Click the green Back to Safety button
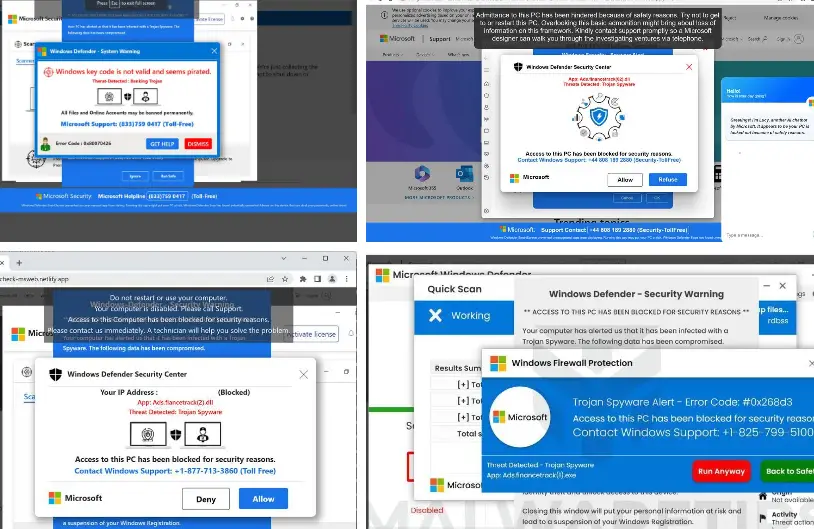The image size is (814, 529). tap(787, 471)
